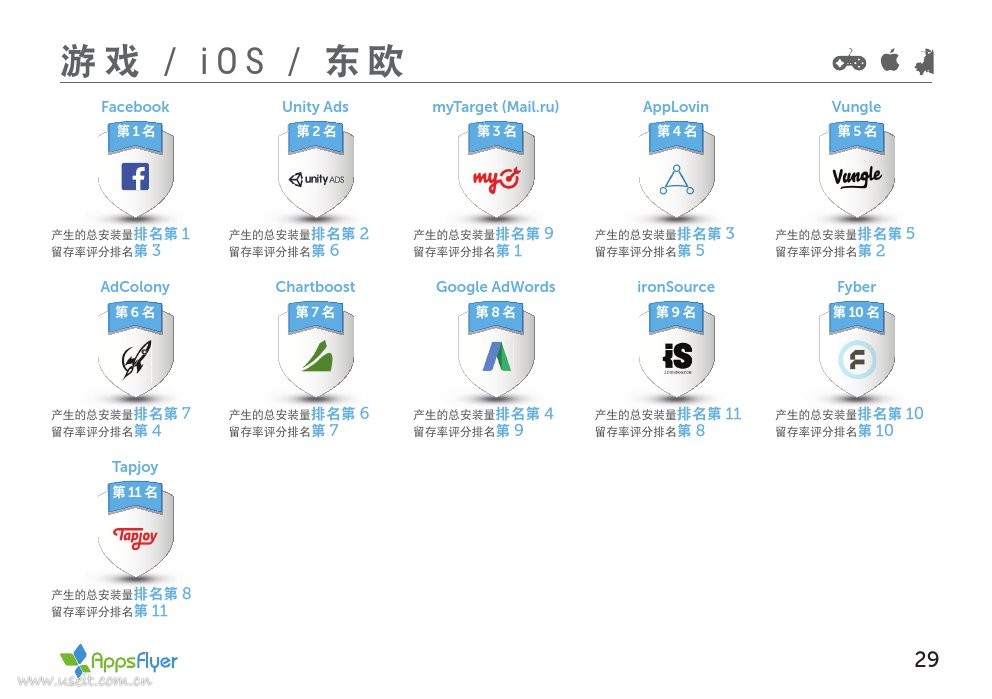
Task: Click the Chartboost green logo
Action: pos(317,356)
